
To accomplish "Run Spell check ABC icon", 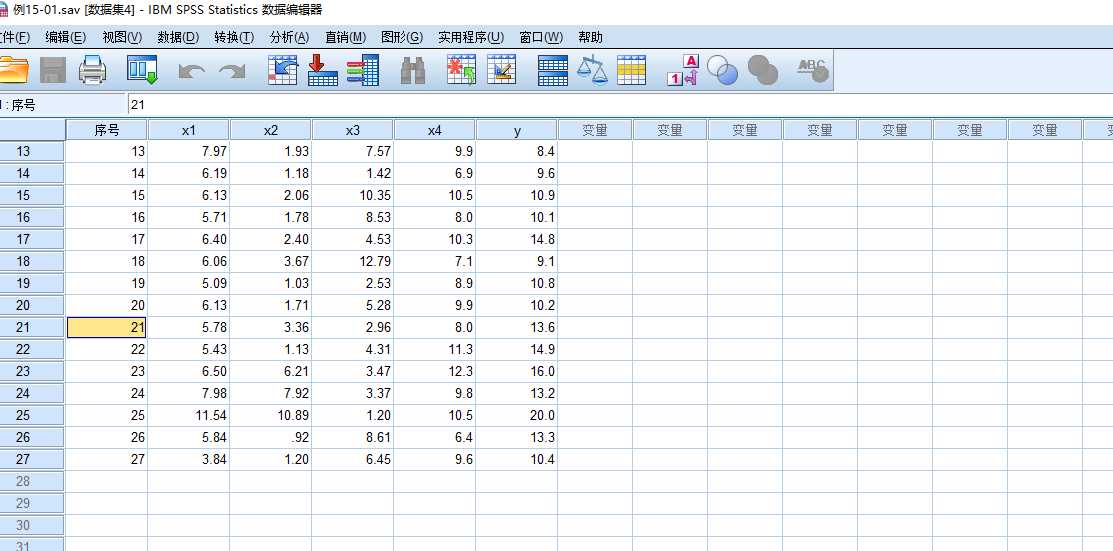I will (x=813, y=70).
